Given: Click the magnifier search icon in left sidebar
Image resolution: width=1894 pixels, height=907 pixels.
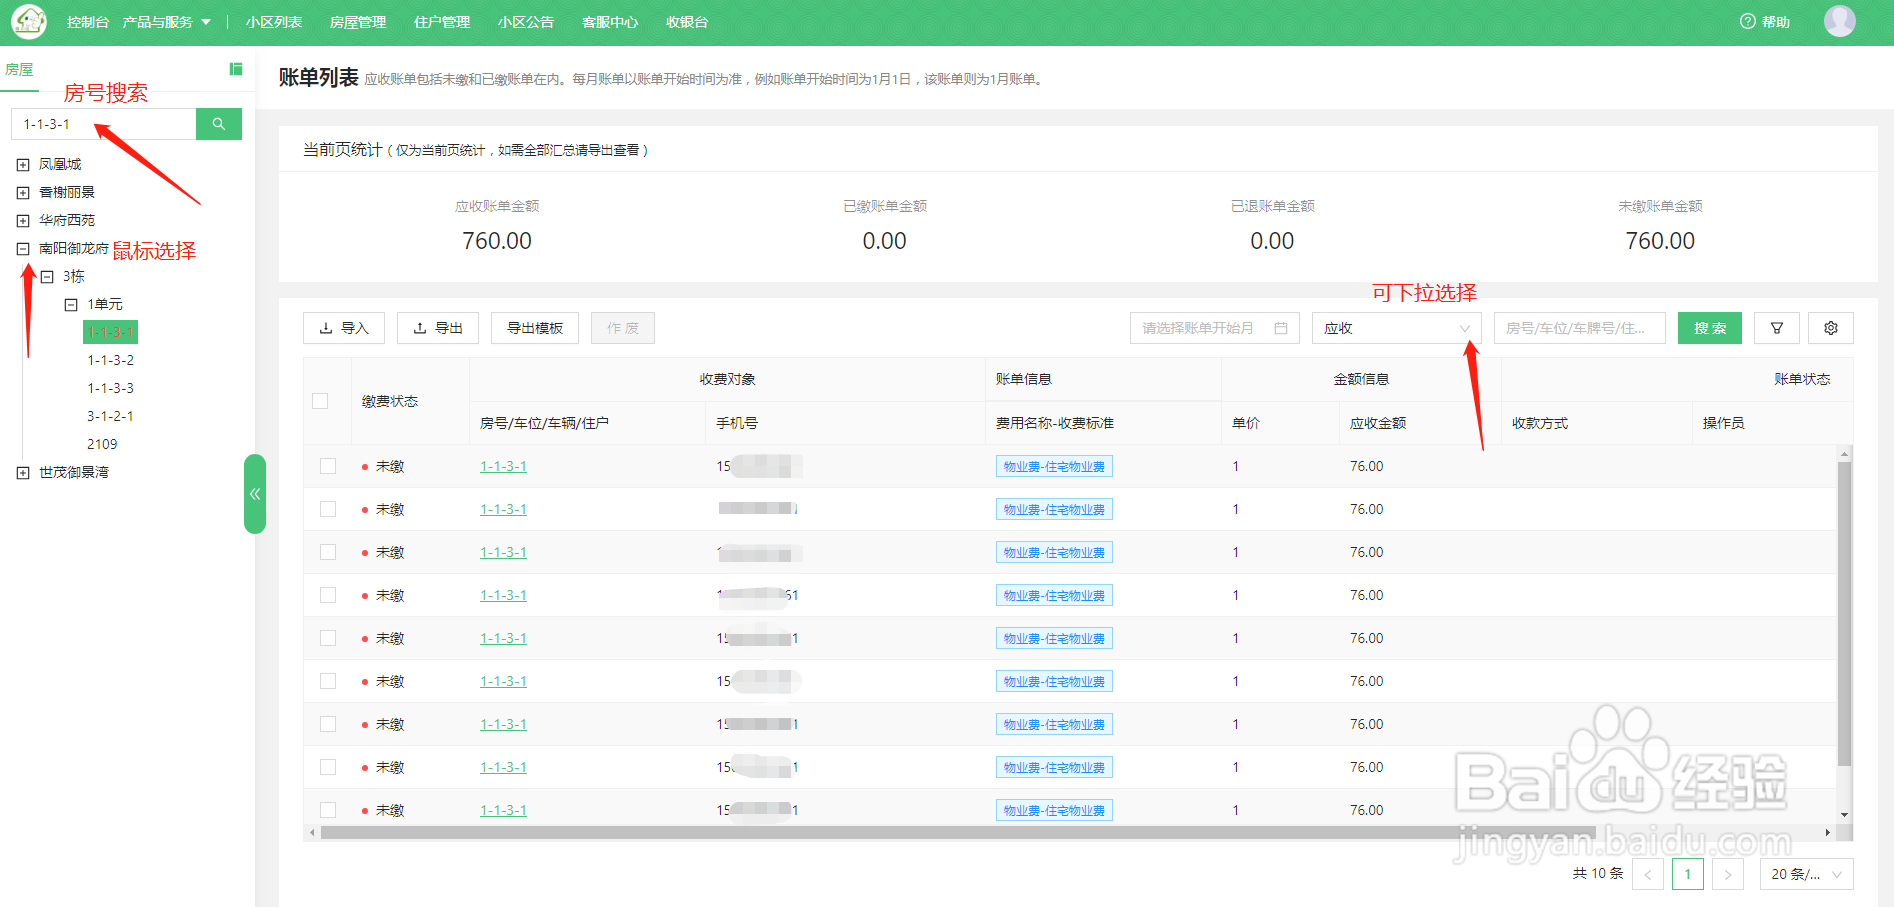Looking at the screenshot, I should pos(218,123).
